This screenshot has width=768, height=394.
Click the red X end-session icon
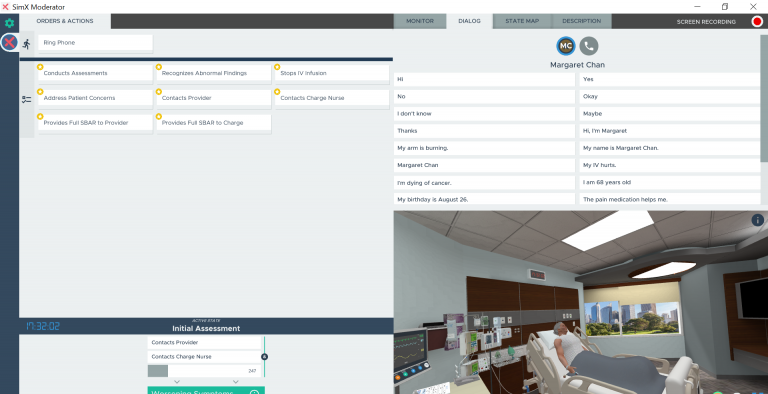point(9,43)
